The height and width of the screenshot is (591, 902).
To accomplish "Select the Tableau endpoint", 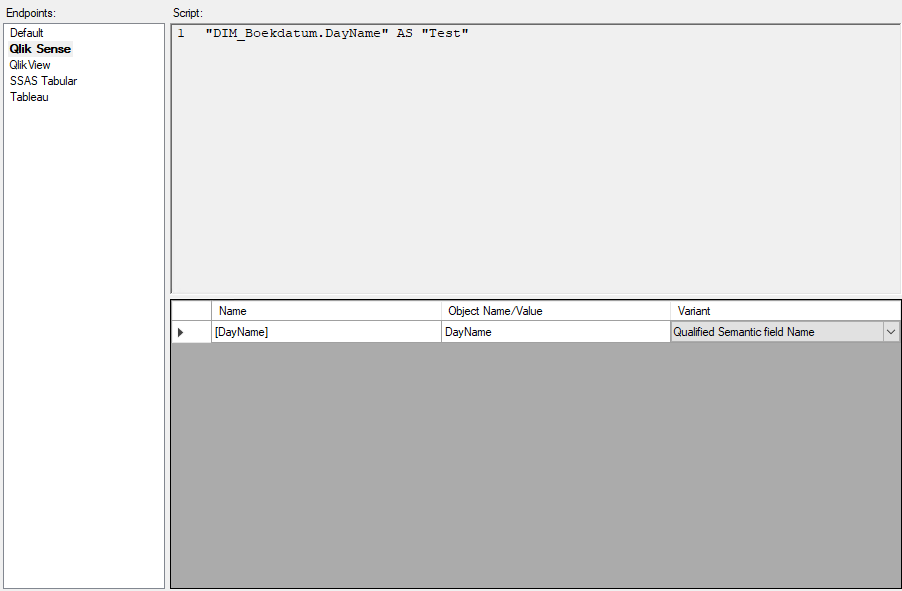I will 29,97.
